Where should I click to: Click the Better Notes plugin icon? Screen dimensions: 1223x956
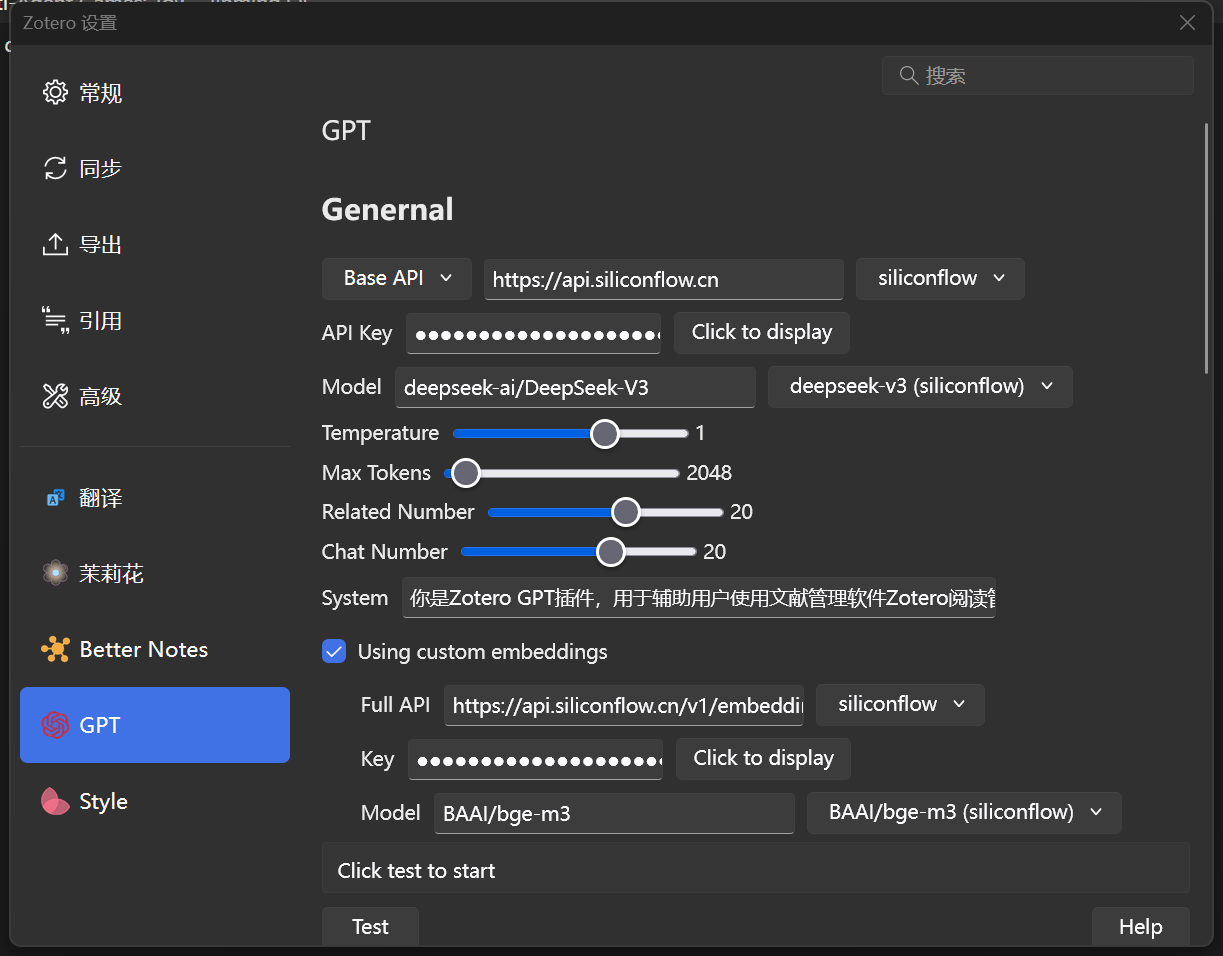55,649
